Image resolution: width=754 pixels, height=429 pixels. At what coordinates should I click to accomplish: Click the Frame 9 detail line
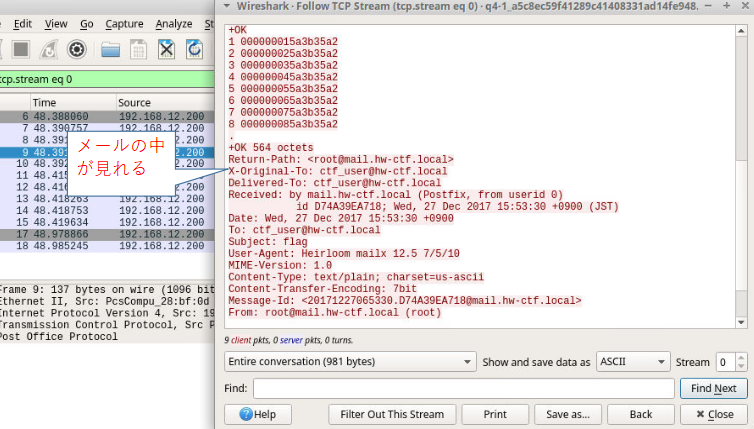pos(107,290)
